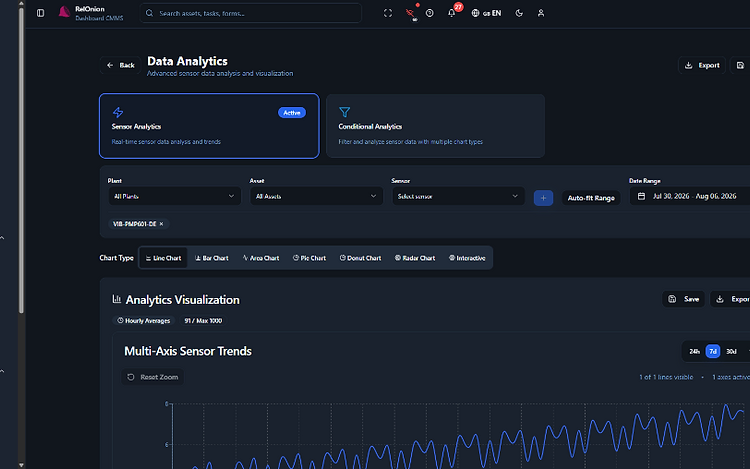
Task: Enter fullscreen mode icon
Action: (388, 13)
